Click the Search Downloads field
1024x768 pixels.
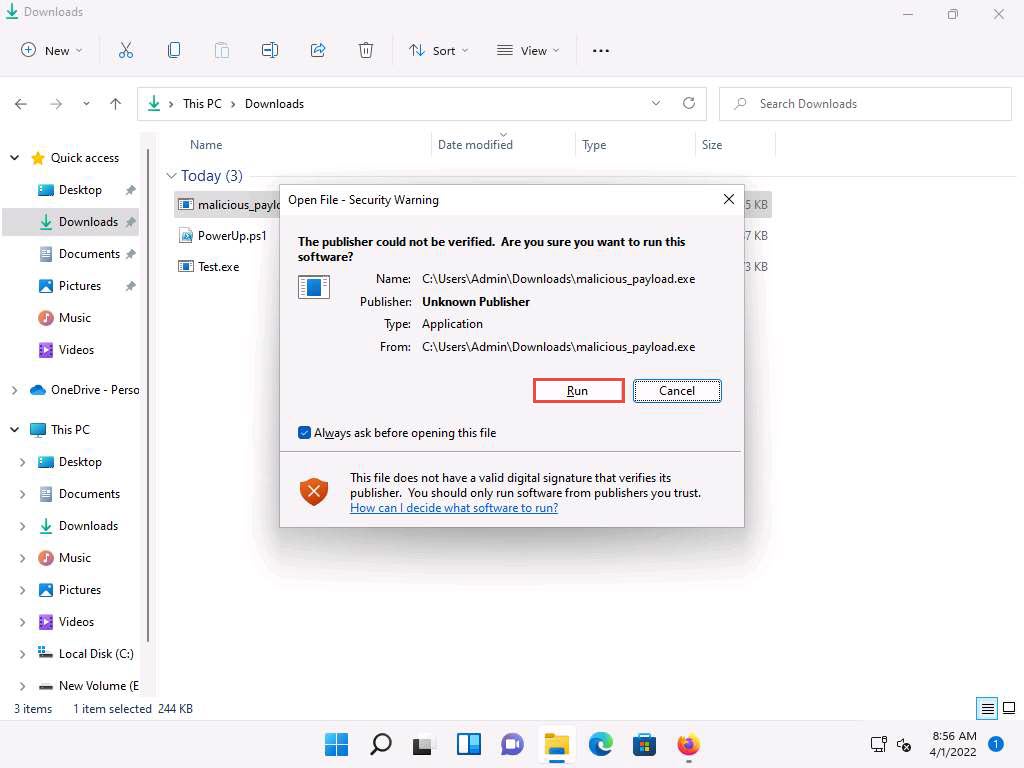pos(866,104)
